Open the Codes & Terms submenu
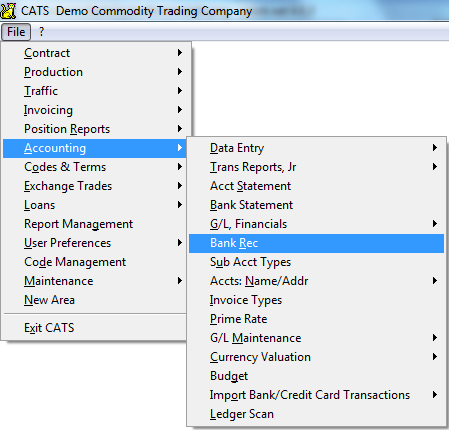 pyautogui.click(x=94, y=167)
